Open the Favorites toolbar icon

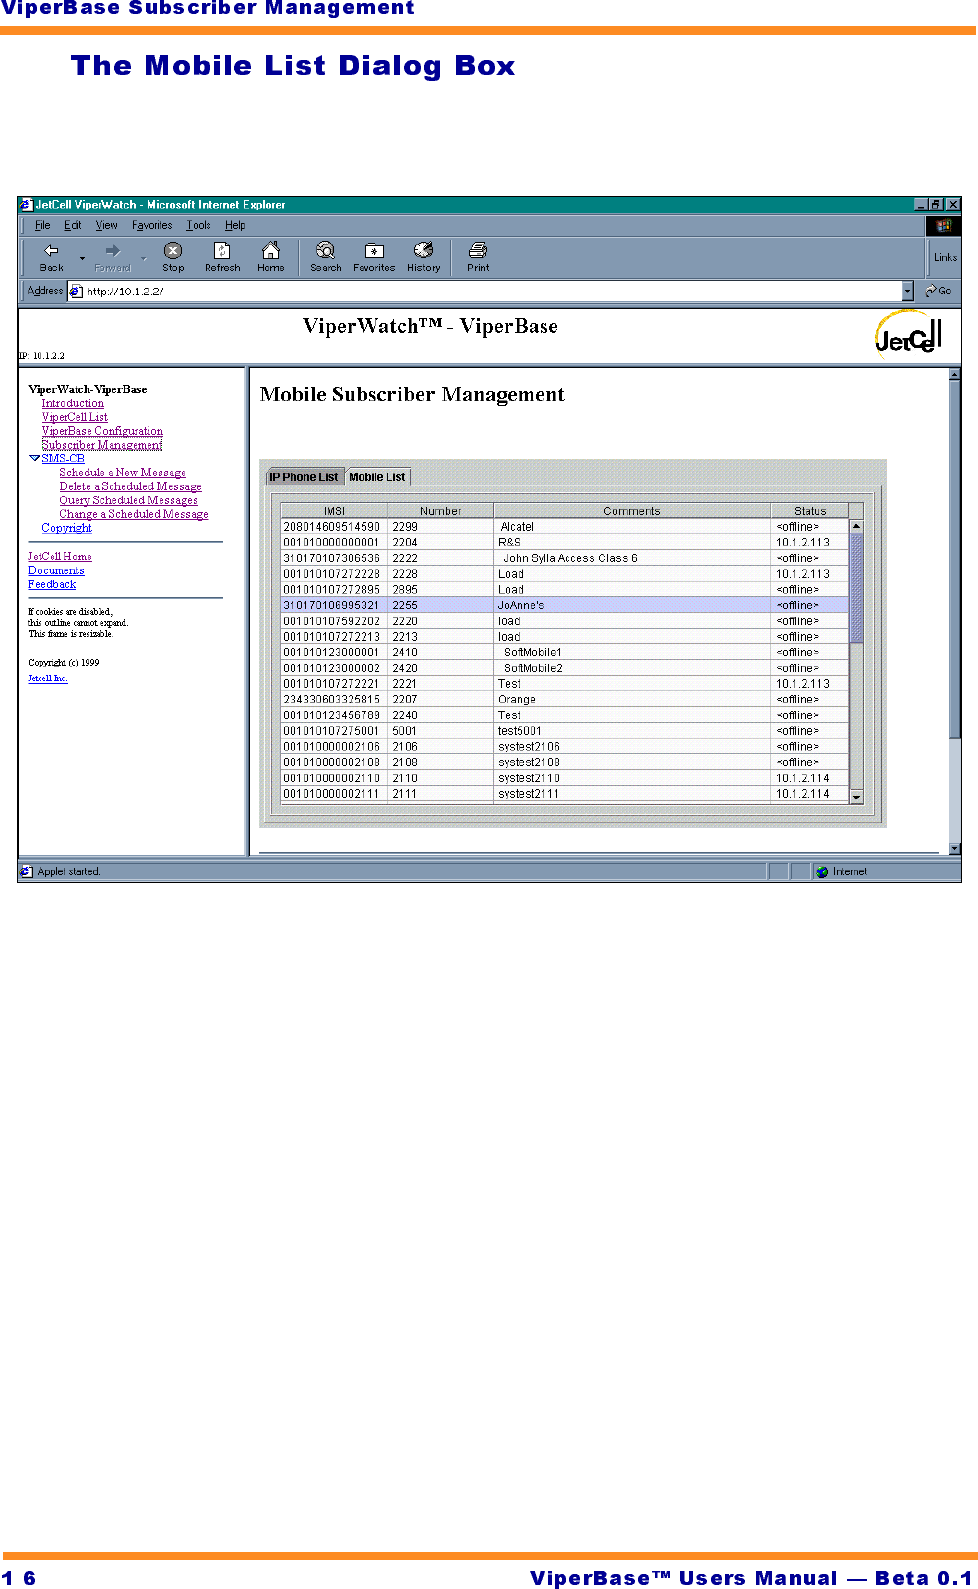tap(374, 256)
